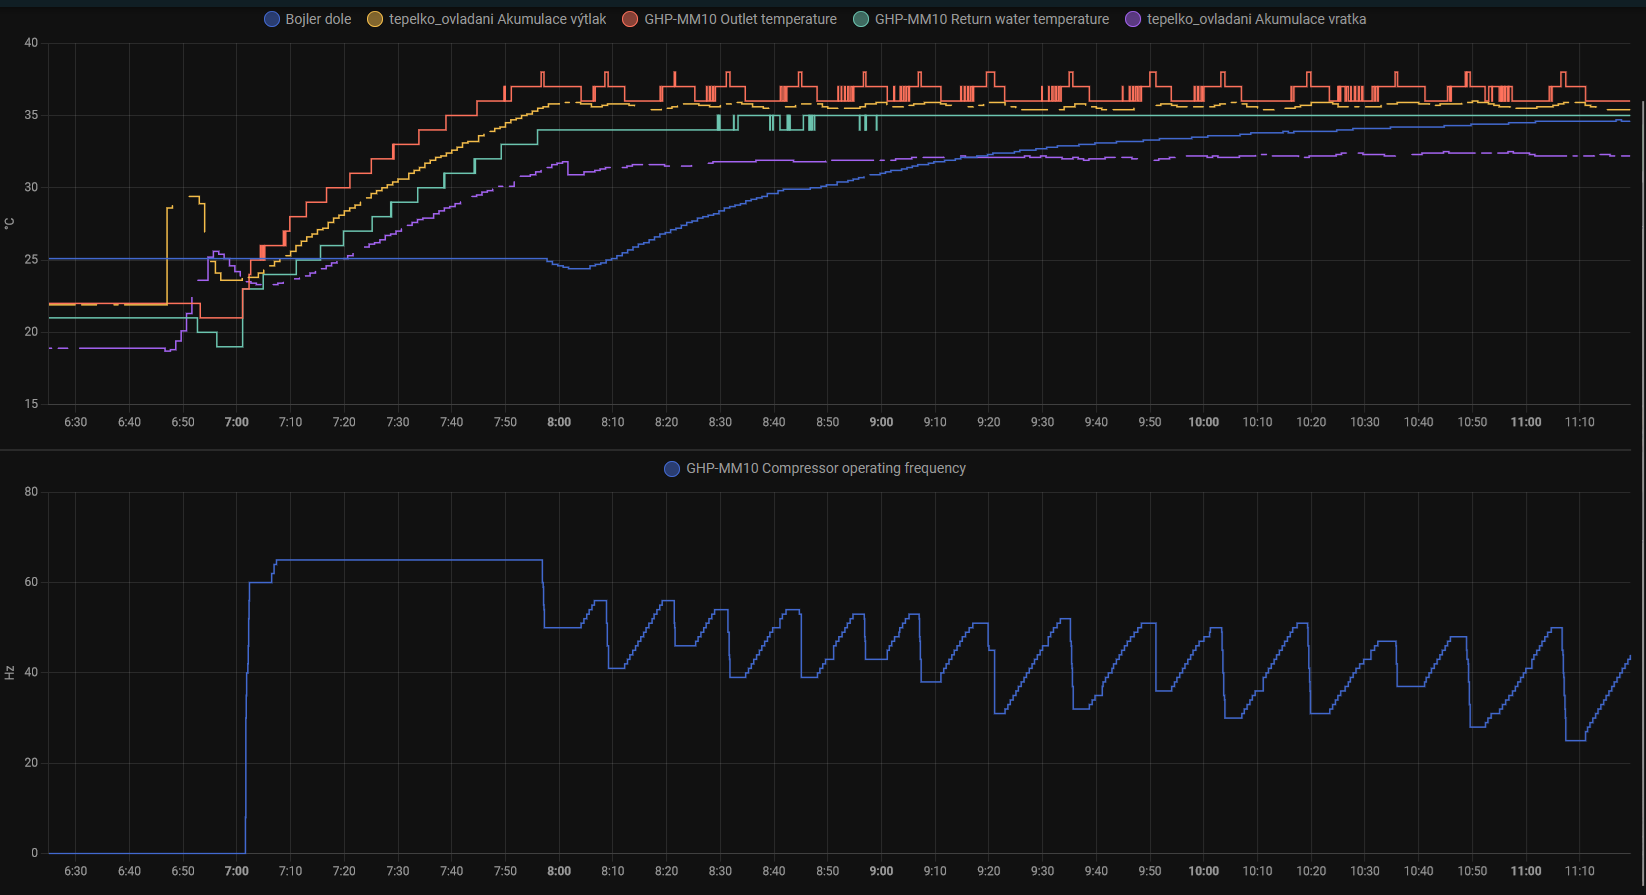The image size is (1646, 895).
Task: Click the 0 tick on the Hz axis
Action: pos(35,853)
